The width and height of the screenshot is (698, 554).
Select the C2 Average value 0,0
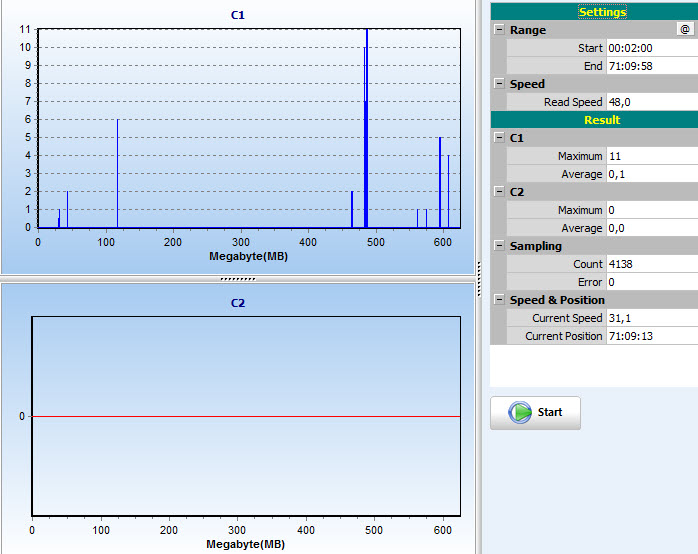pos(652,228)
